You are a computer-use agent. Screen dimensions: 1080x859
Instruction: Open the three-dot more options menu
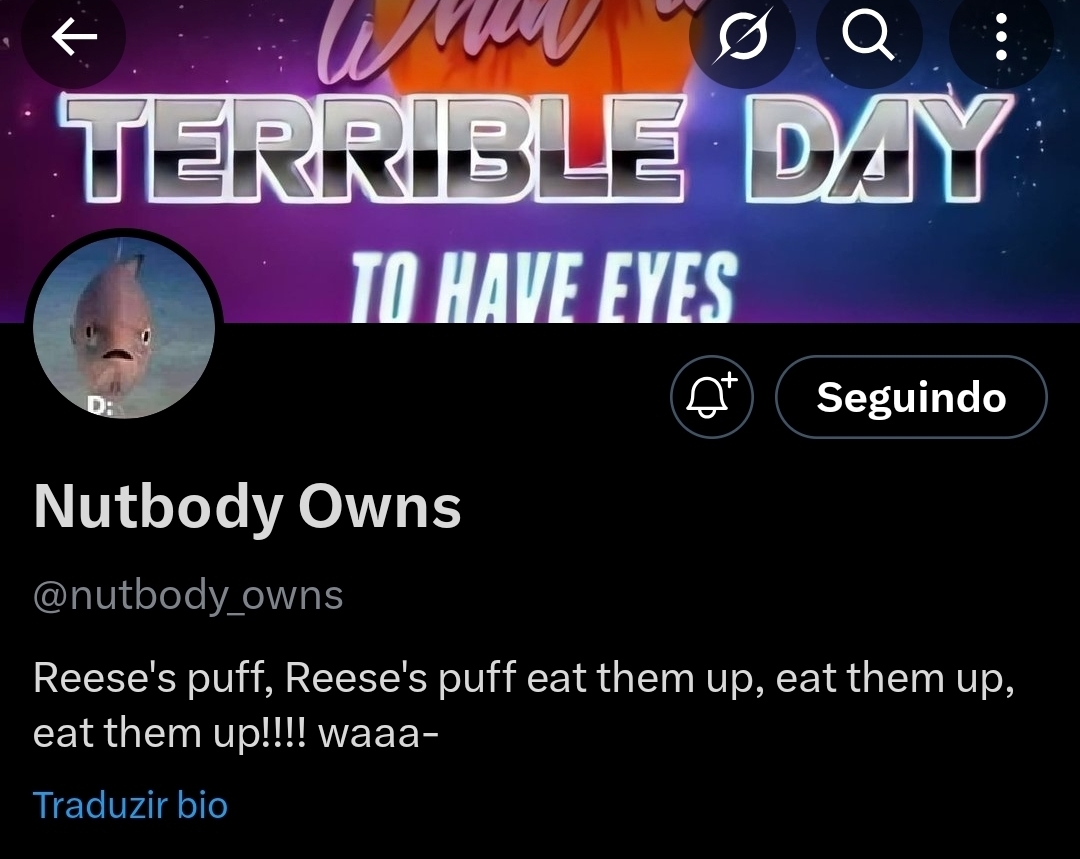pyautogui.click(x=1001, y=36)
